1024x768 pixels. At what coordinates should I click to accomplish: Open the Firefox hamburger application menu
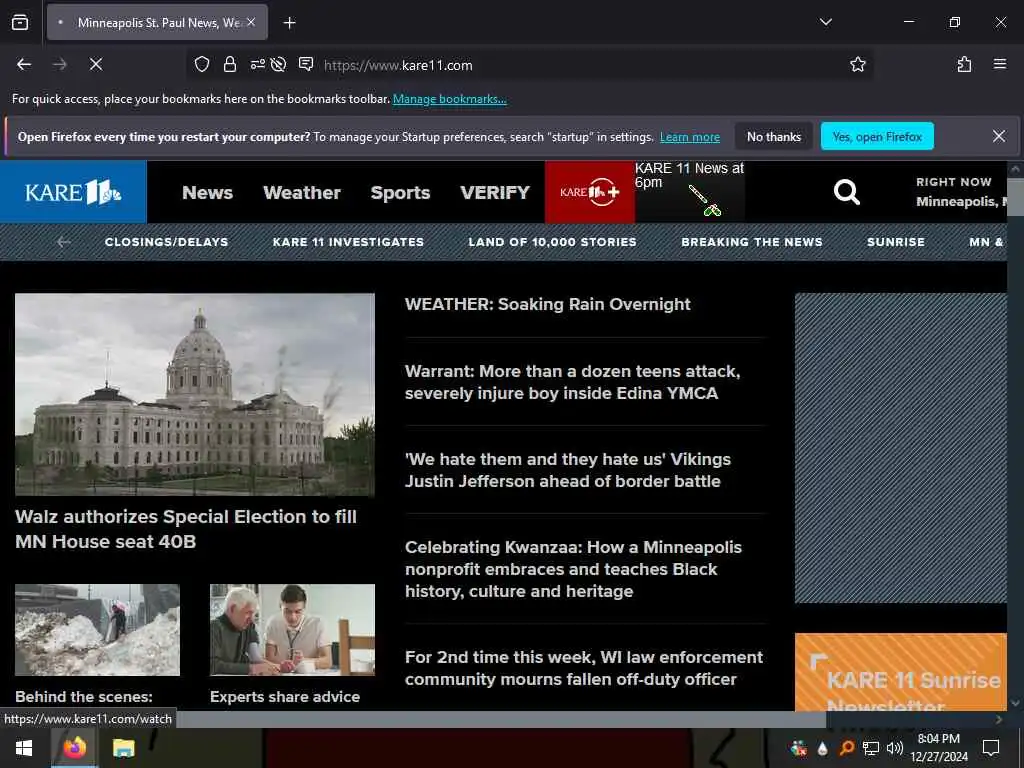click(x=1000, y=64)
